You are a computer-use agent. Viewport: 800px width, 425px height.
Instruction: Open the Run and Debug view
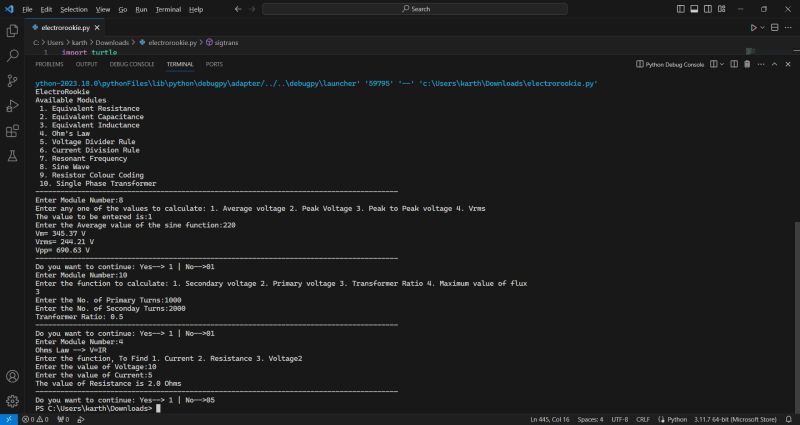[x=12, y=106]
